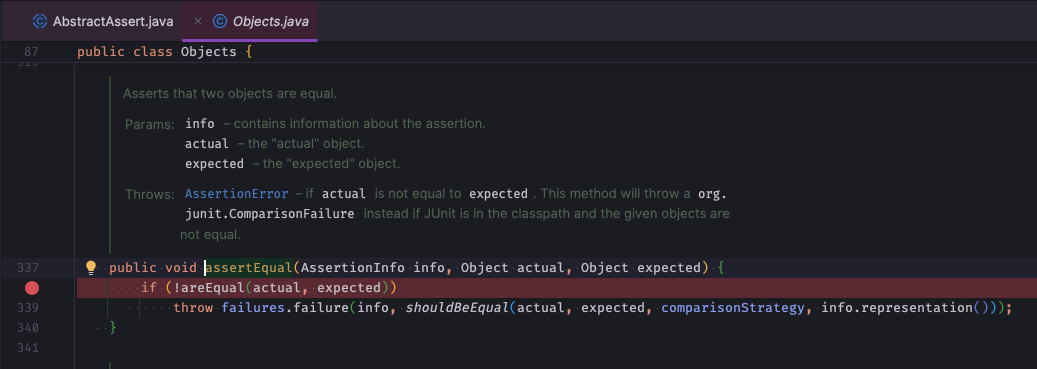1037x369 pixels.
Task: Open the yellow lightbulb quick-fix icon
Action: (x=91, y=268)
